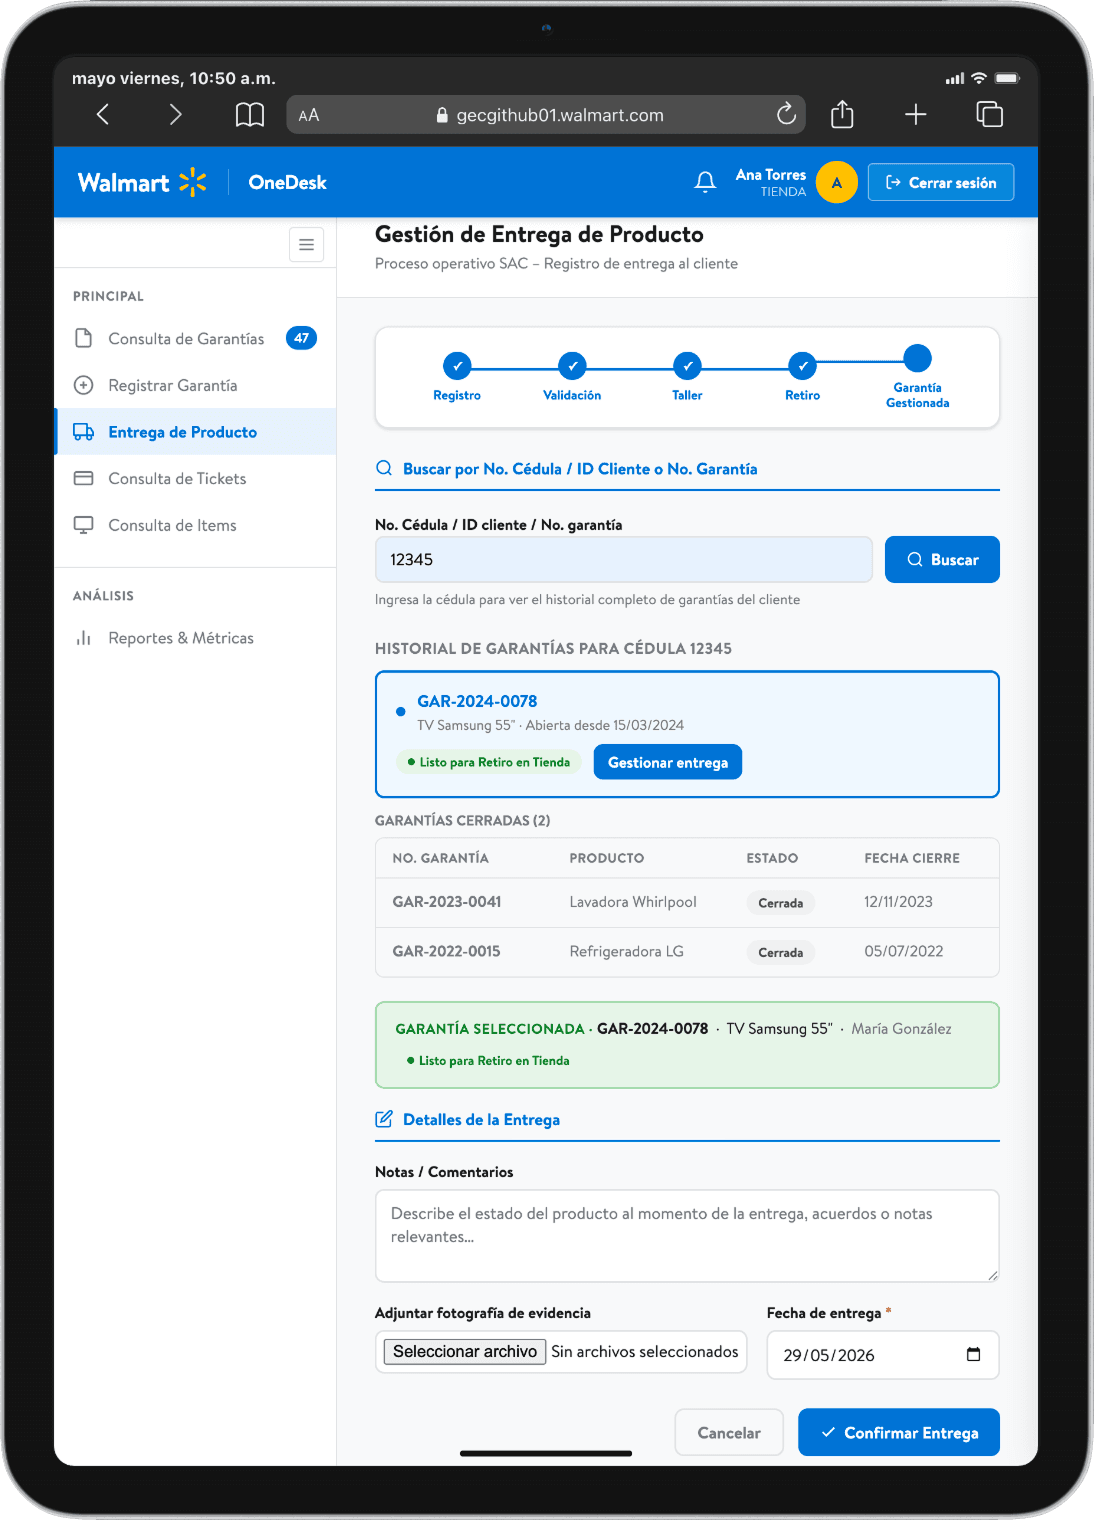The image size is (1094, 1520).
Task: Click 05/07/2022 closing date cell
Action: (x=904, y=951)
